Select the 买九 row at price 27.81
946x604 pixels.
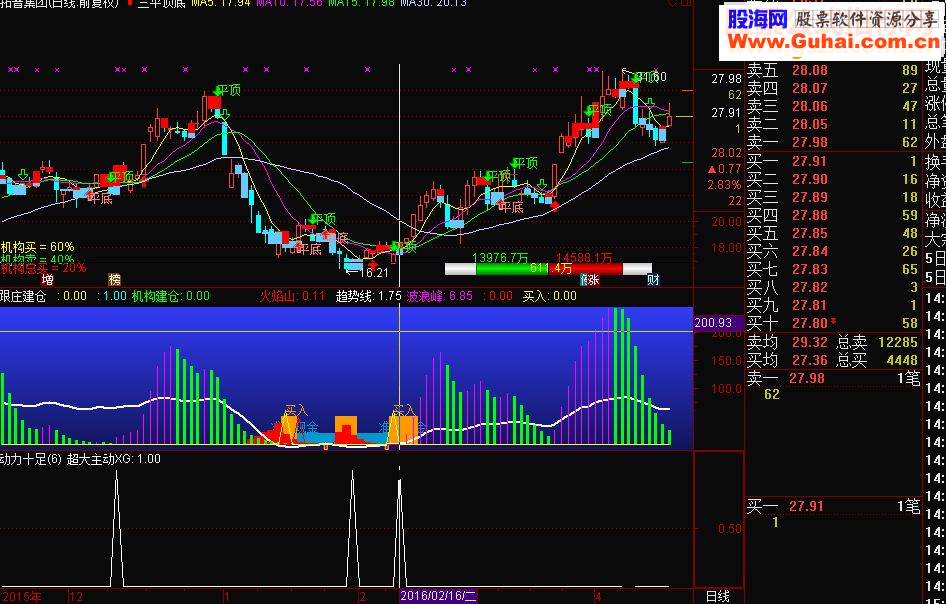(833, 305)
